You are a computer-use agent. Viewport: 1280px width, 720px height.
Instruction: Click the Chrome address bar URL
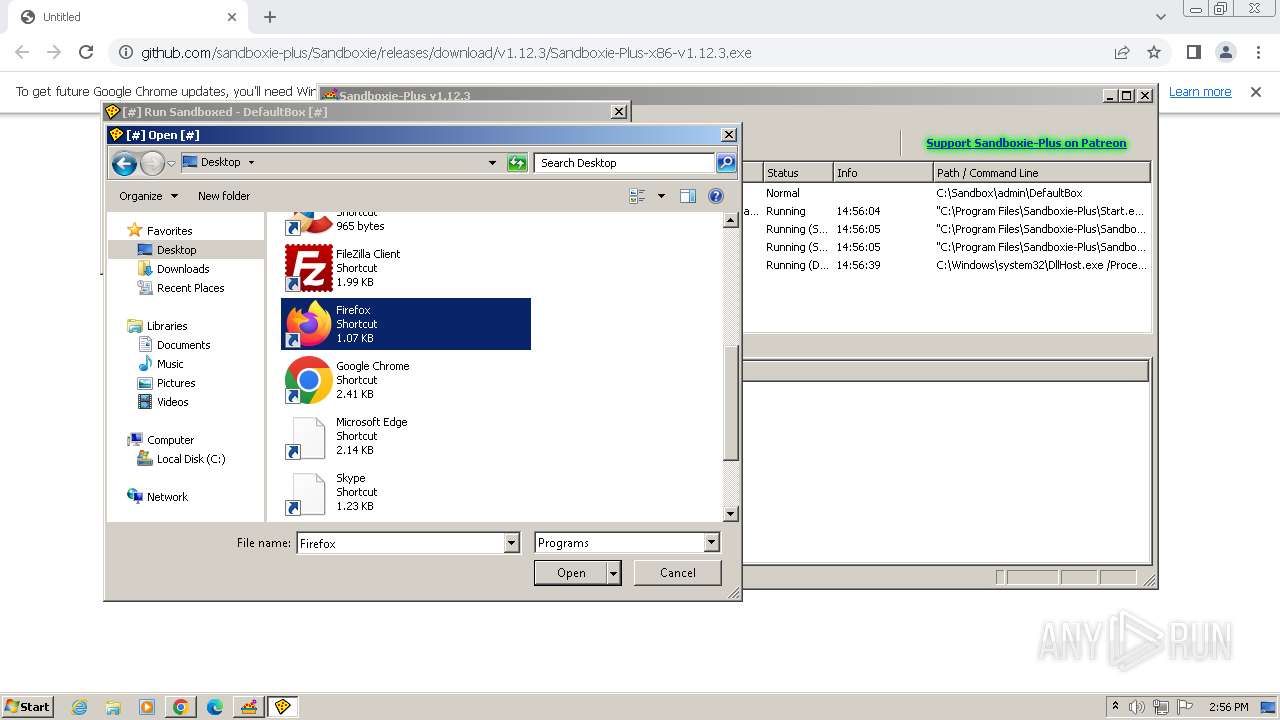[x=446, y=53]
